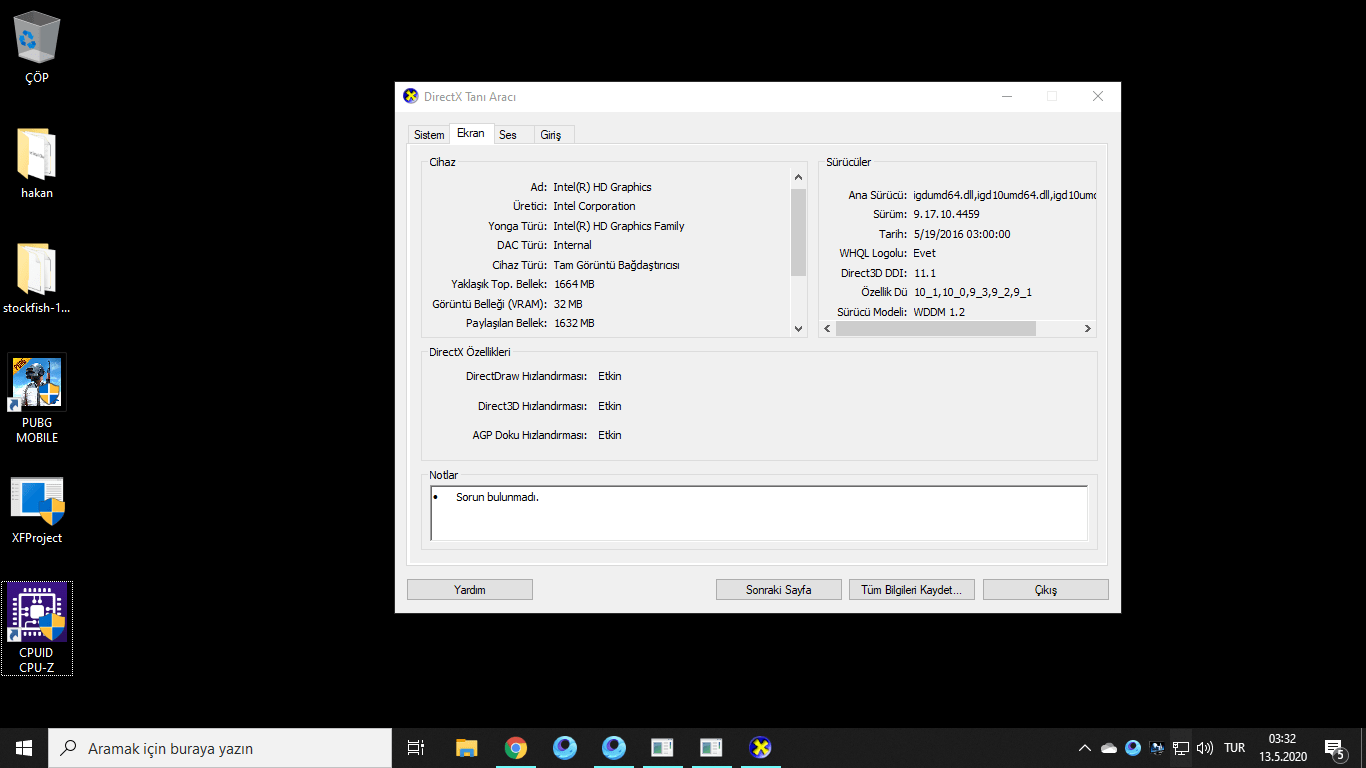Click Direct3D Hızlandırması "Etkin" status
The height and width of the screenshot is (768, 1366).
click(x=610, y=406)
